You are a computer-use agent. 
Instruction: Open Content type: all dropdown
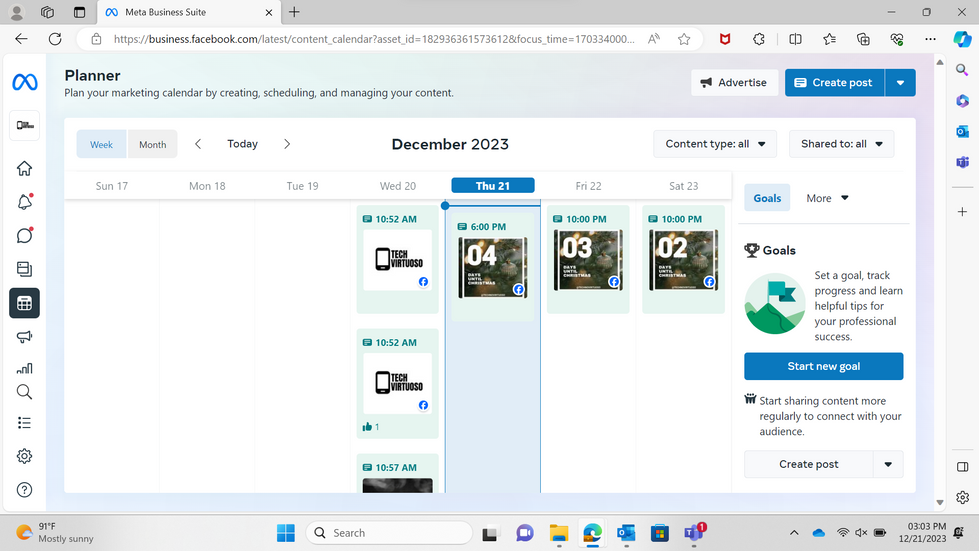(x=715, y=144)
